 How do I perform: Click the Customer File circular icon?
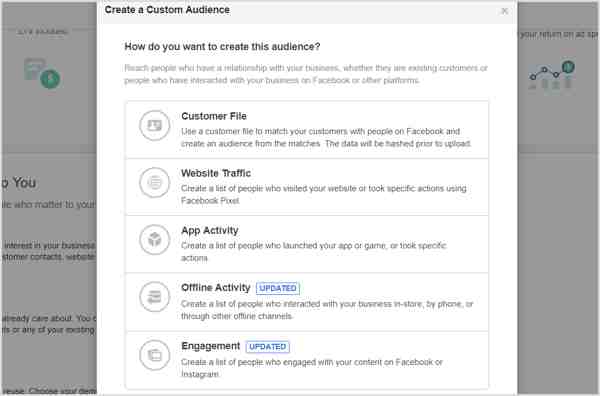coord(155,125)
